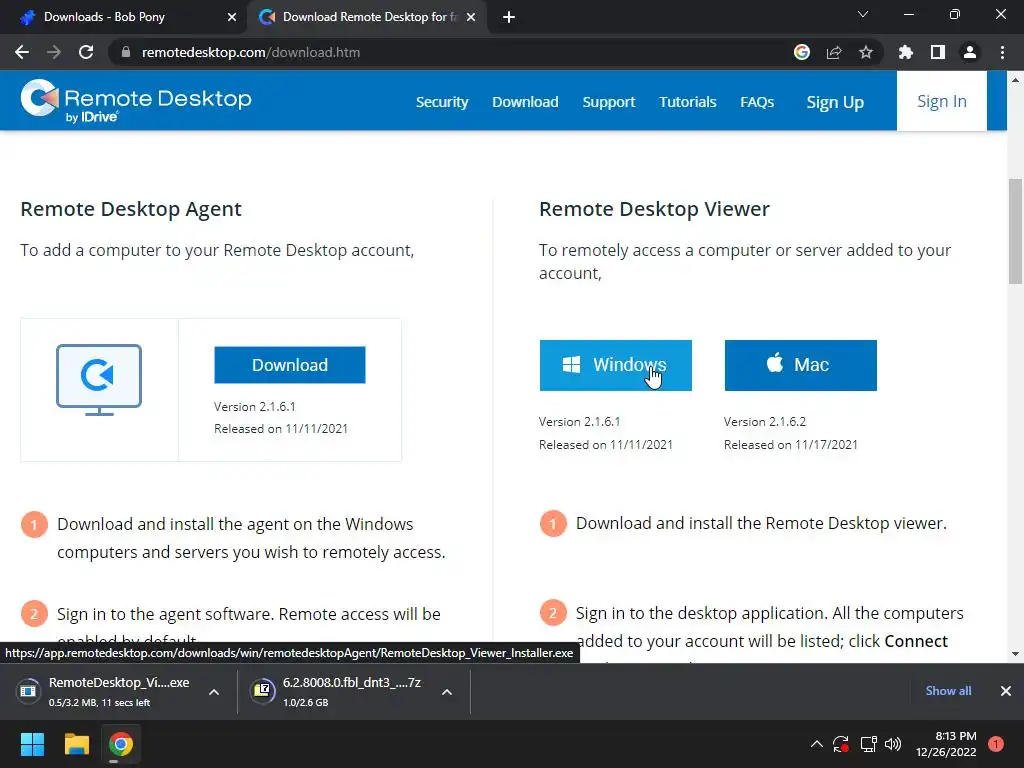Viewport: 1024px width, 768px height.
Task: Open the Chrome profile icon
Action: coord(970,52)
